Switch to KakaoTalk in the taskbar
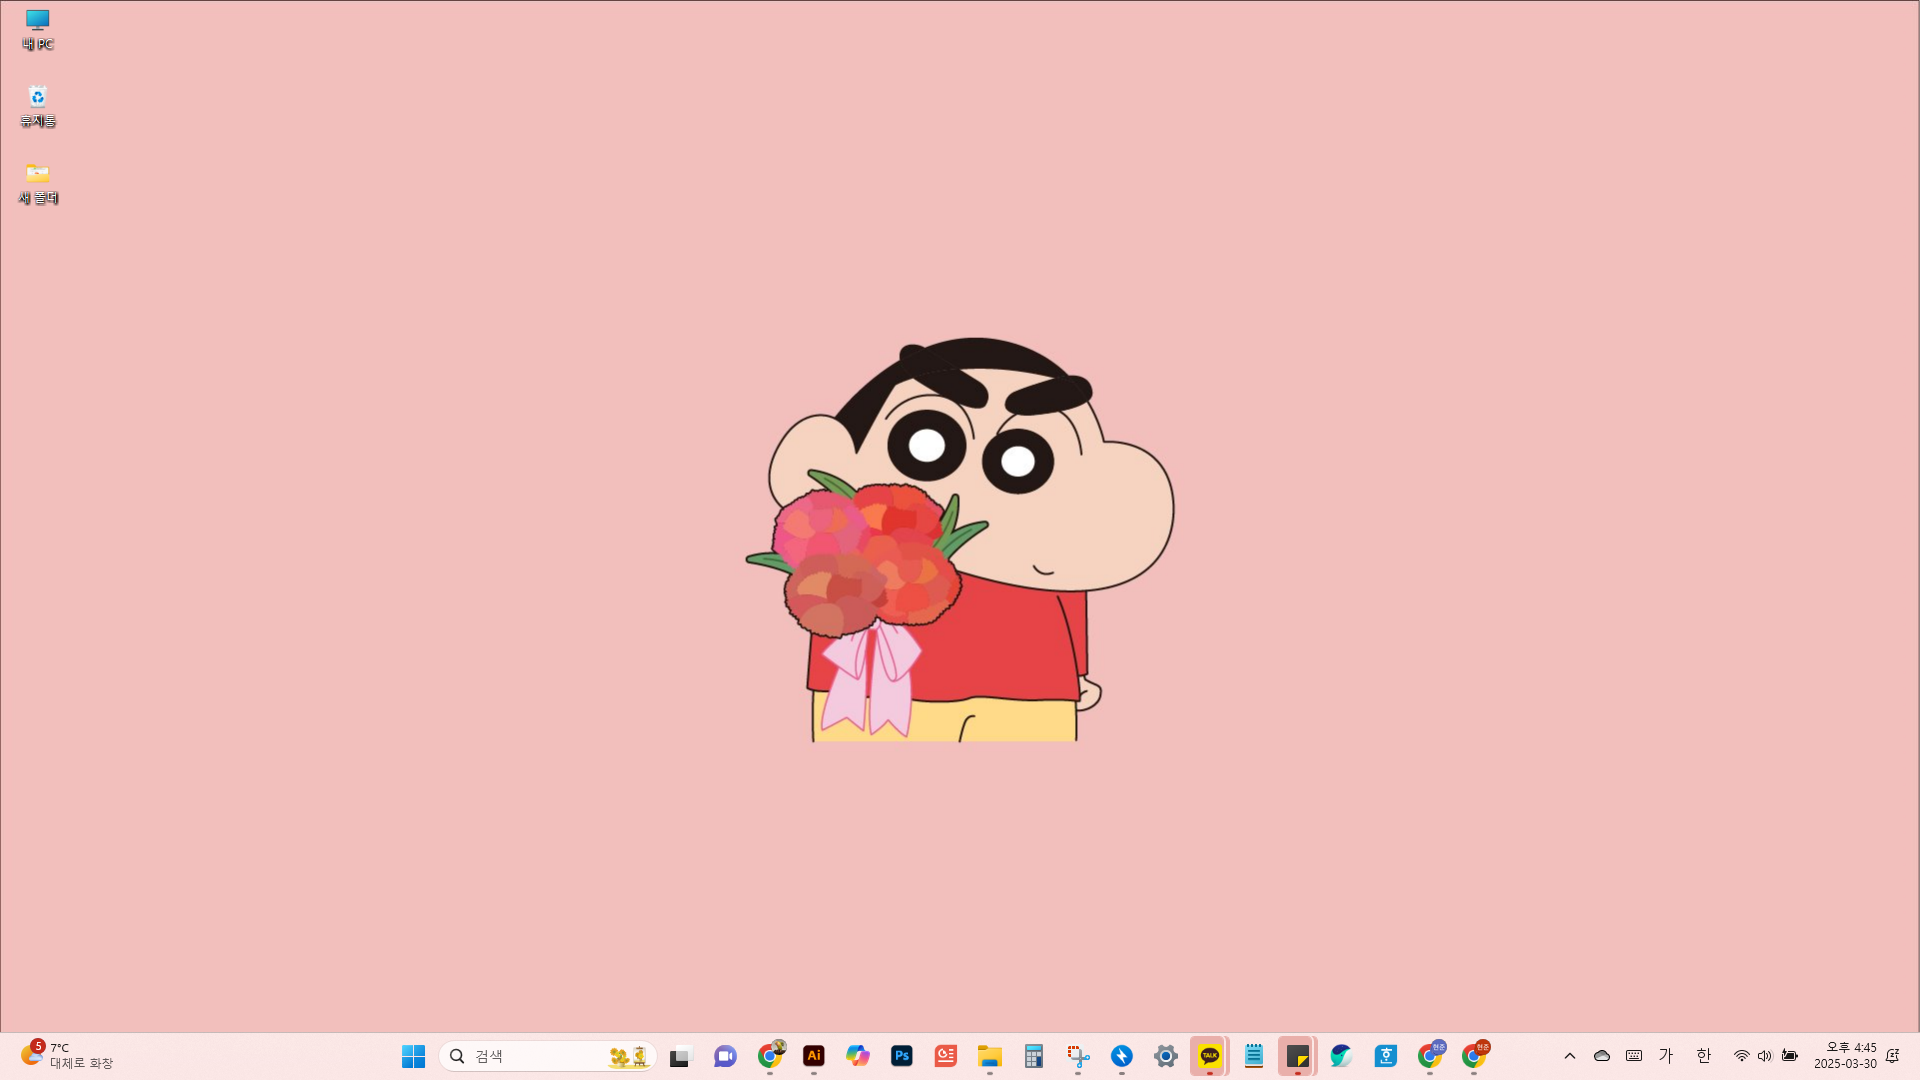Image resolution: width=1920 pixels, height=1080 pixels. coord(1210,1056)
